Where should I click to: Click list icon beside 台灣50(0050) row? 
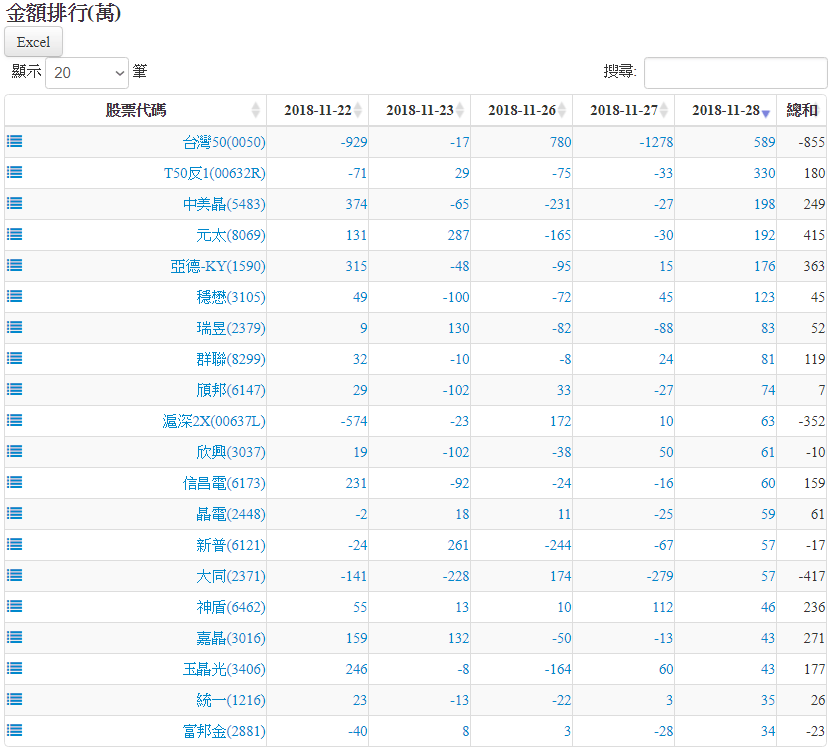pos(15,142)
